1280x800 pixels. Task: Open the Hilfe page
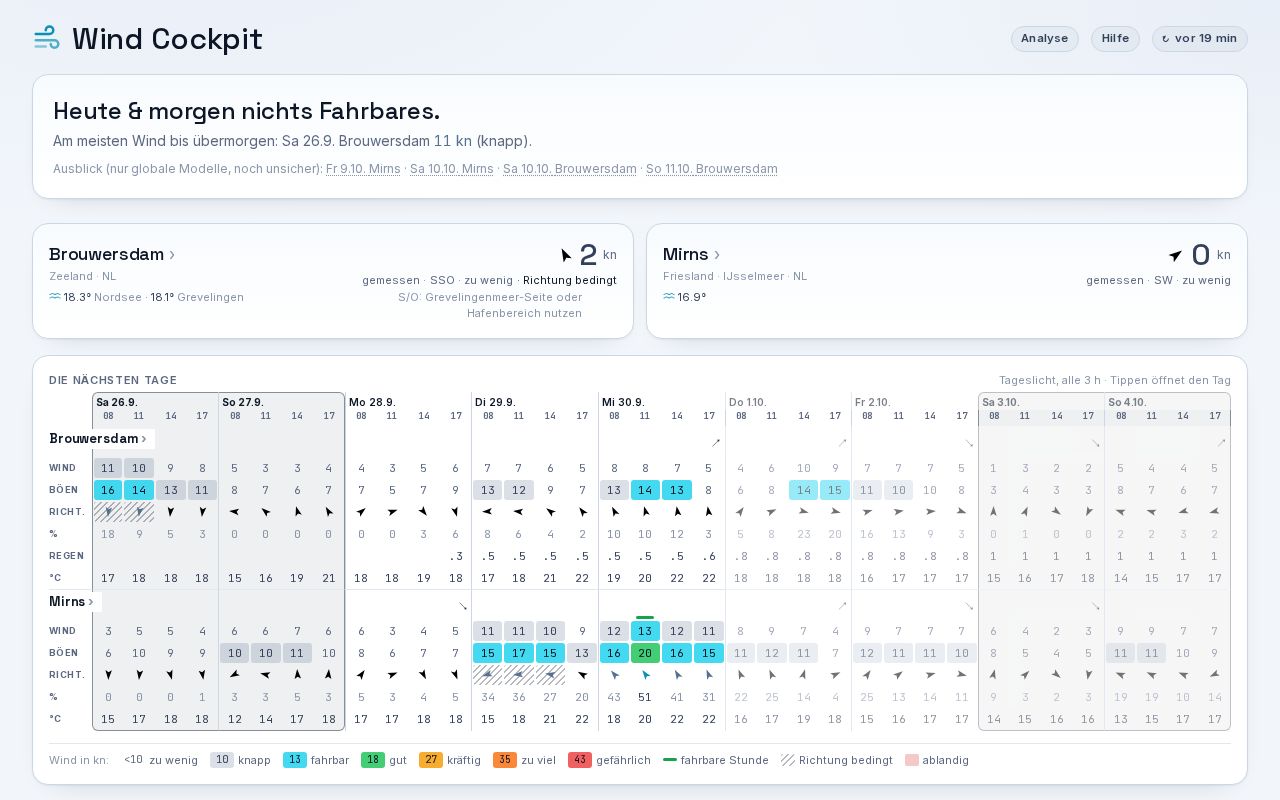click(x=1115, y=39)
